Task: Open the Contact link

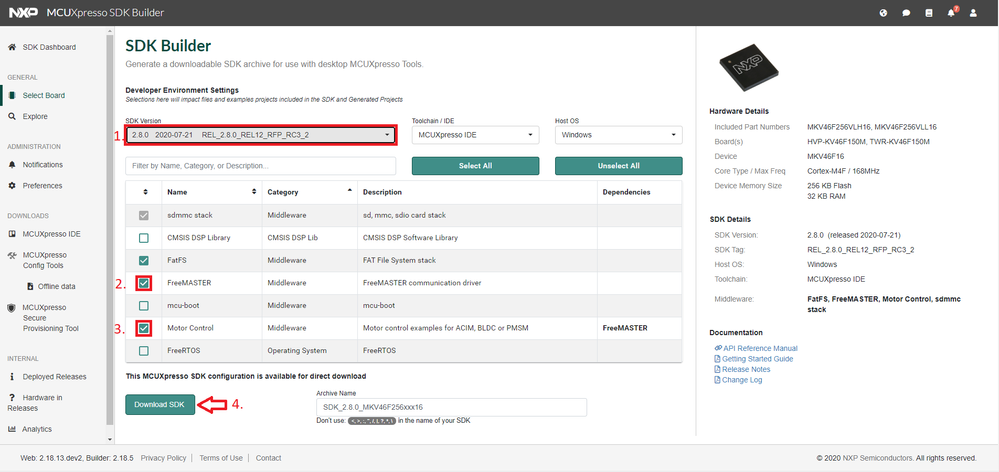Action: (x=268, y=458)
